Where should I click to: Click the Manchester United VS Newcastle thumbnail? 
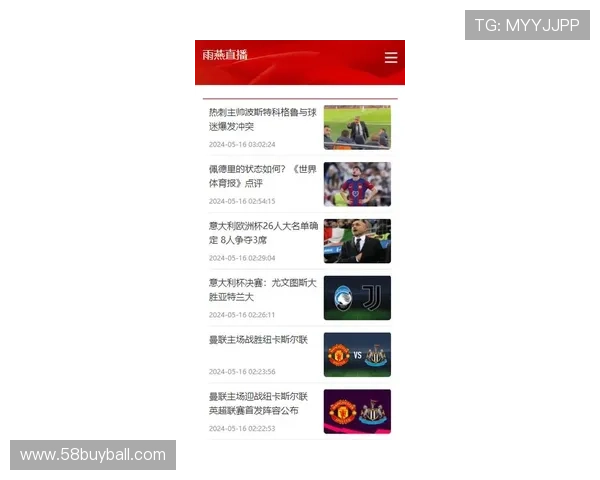(357, 355)
